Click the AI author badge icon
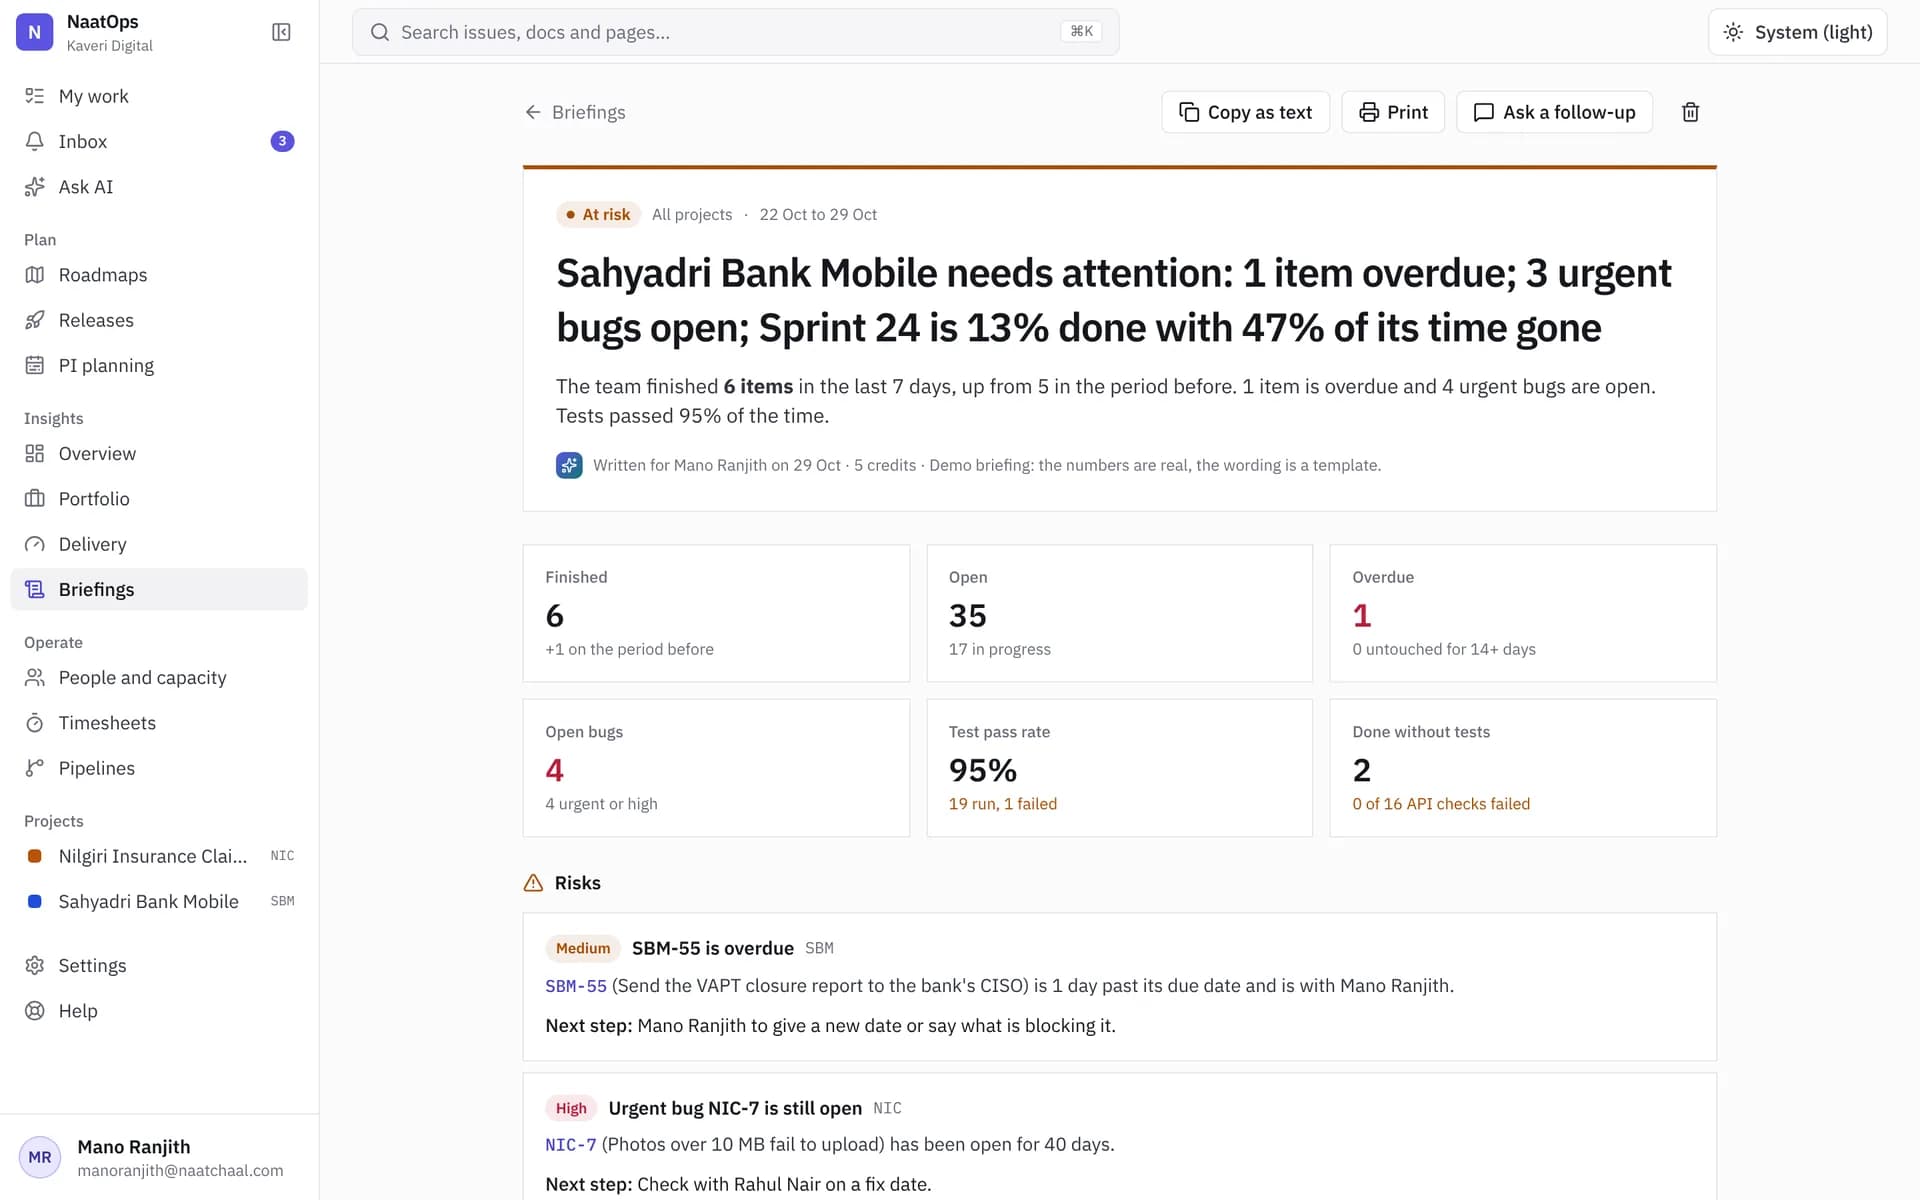Screen dimensions: 1920x1200 tap(569, 465)
